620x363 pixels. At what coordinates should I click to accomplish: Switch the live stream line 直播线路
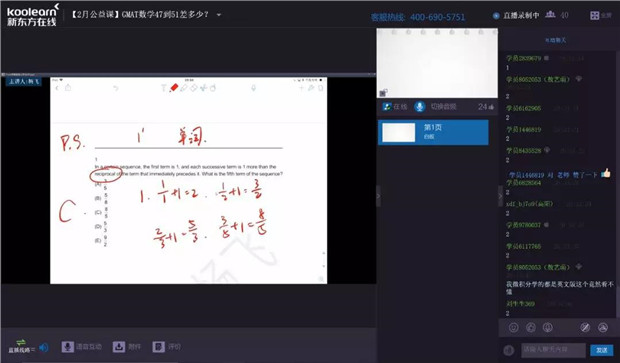22,346
